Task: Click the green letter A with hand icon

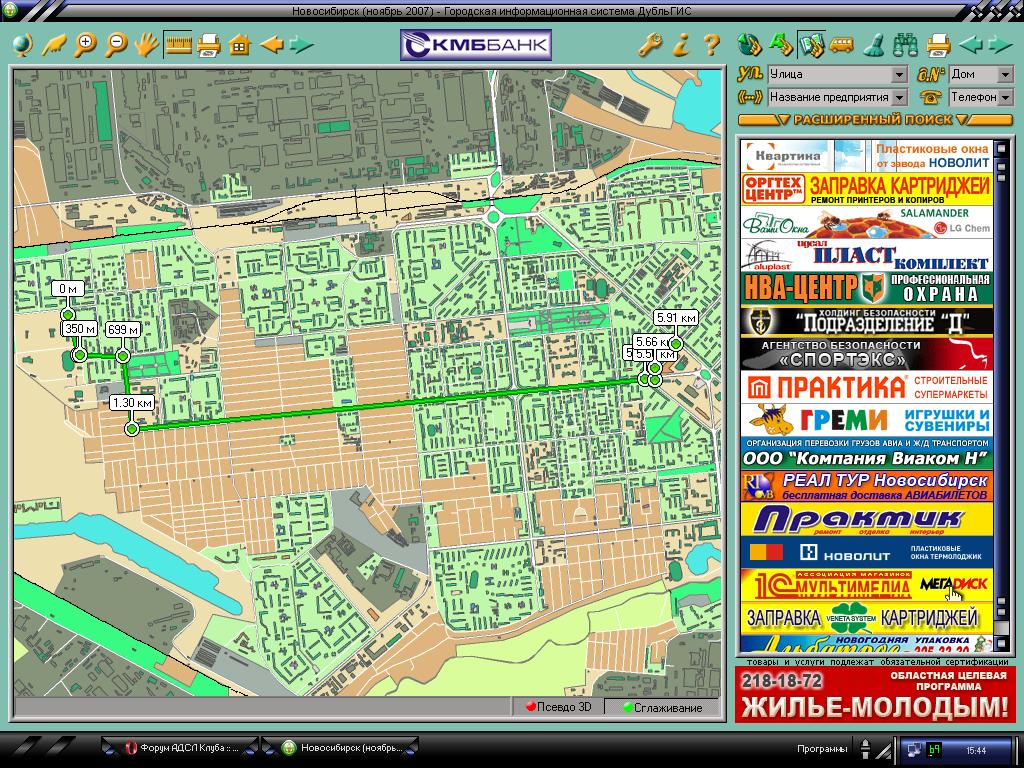Action: pos(780,44)
